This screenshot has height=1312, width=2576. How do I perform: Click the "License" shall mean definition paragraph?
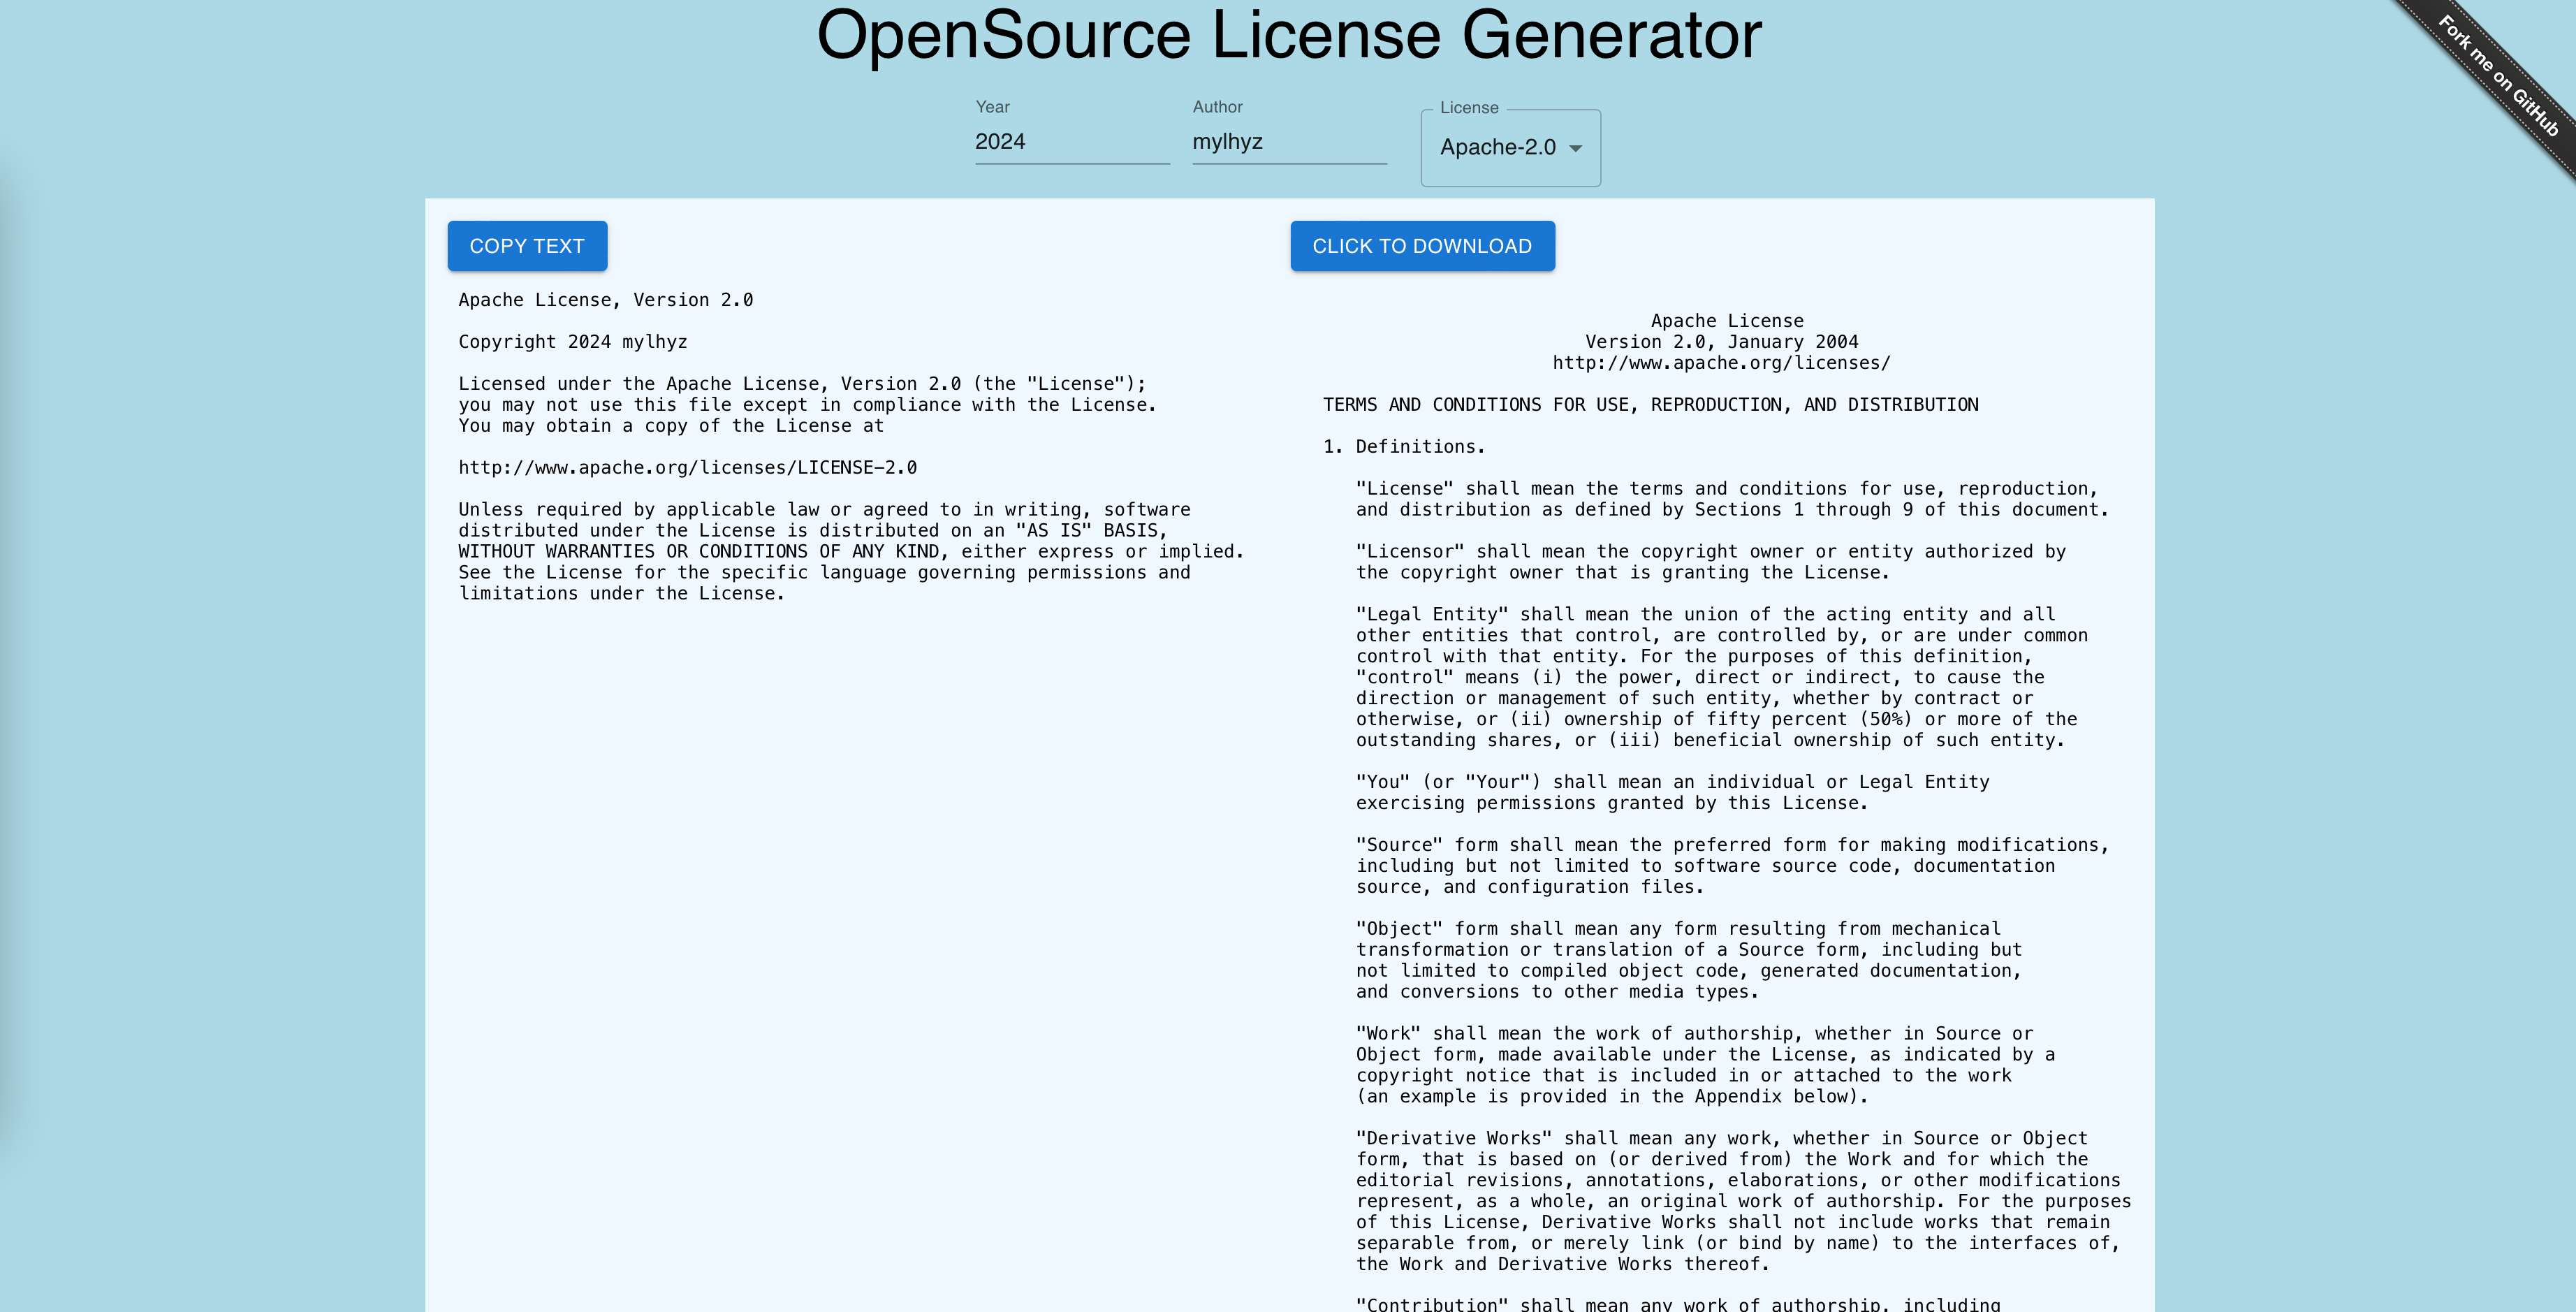point(1733,499)
